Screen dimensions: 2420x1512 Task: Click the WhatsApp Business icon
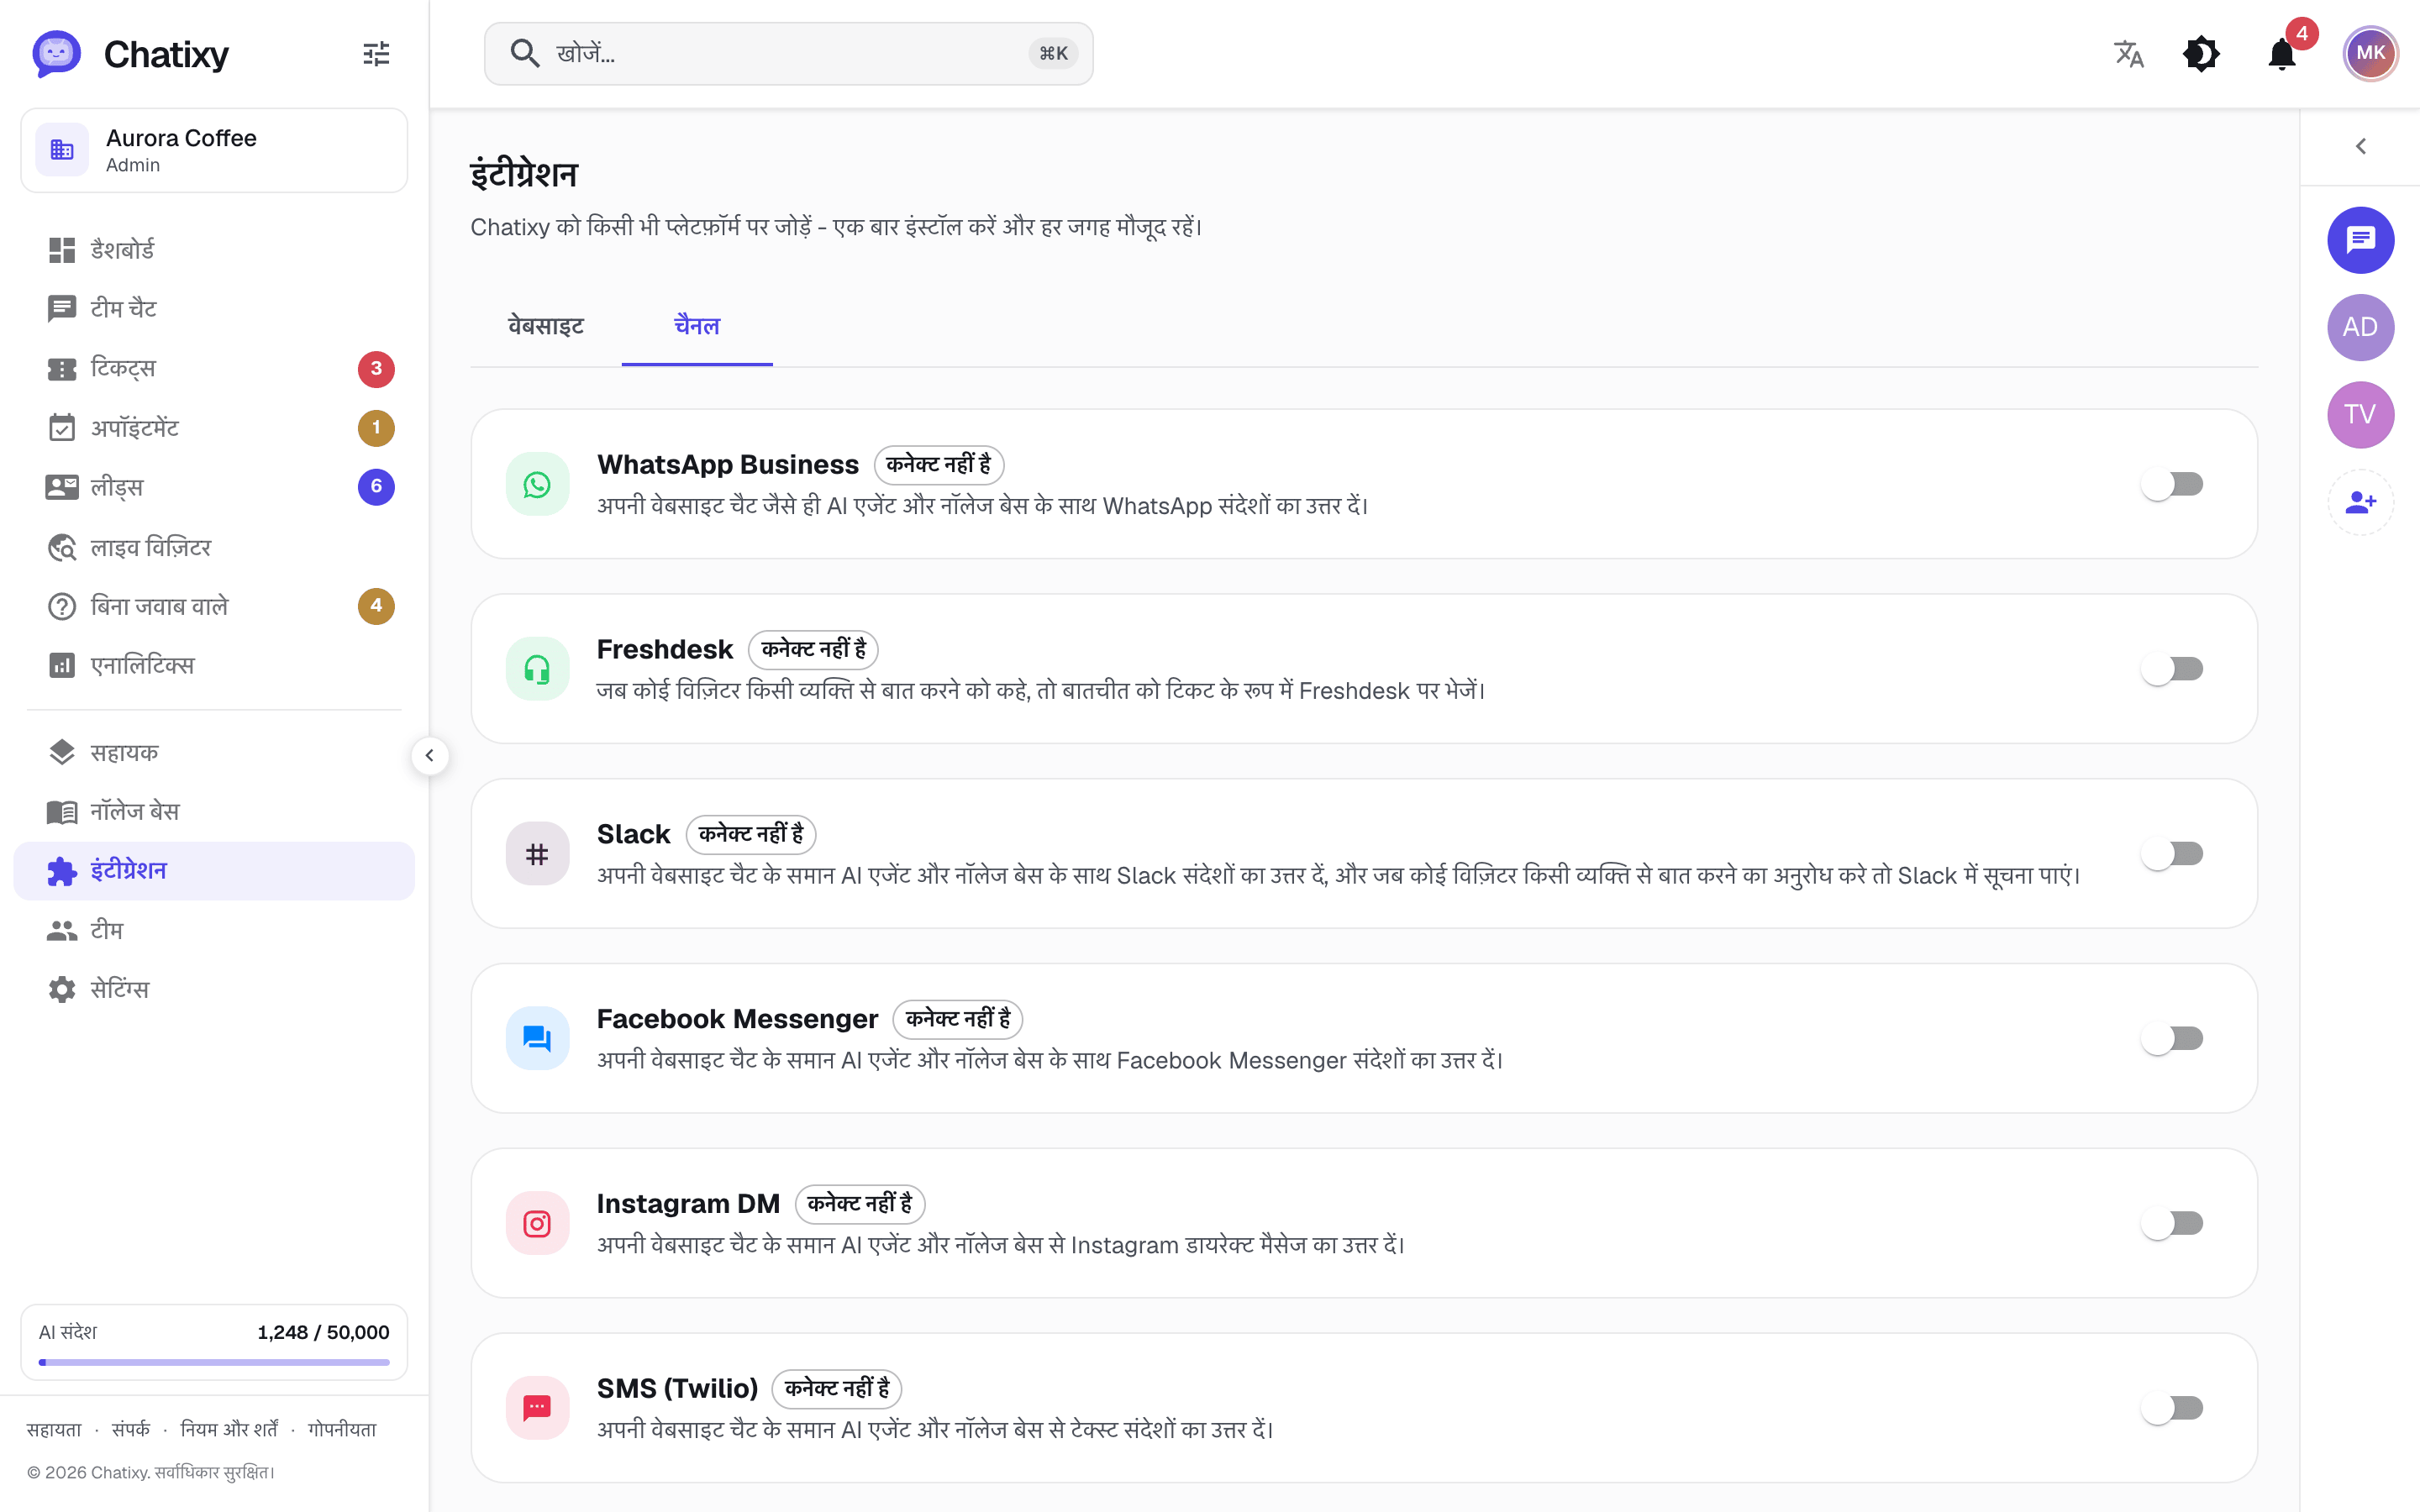click(x=537, y=484)
